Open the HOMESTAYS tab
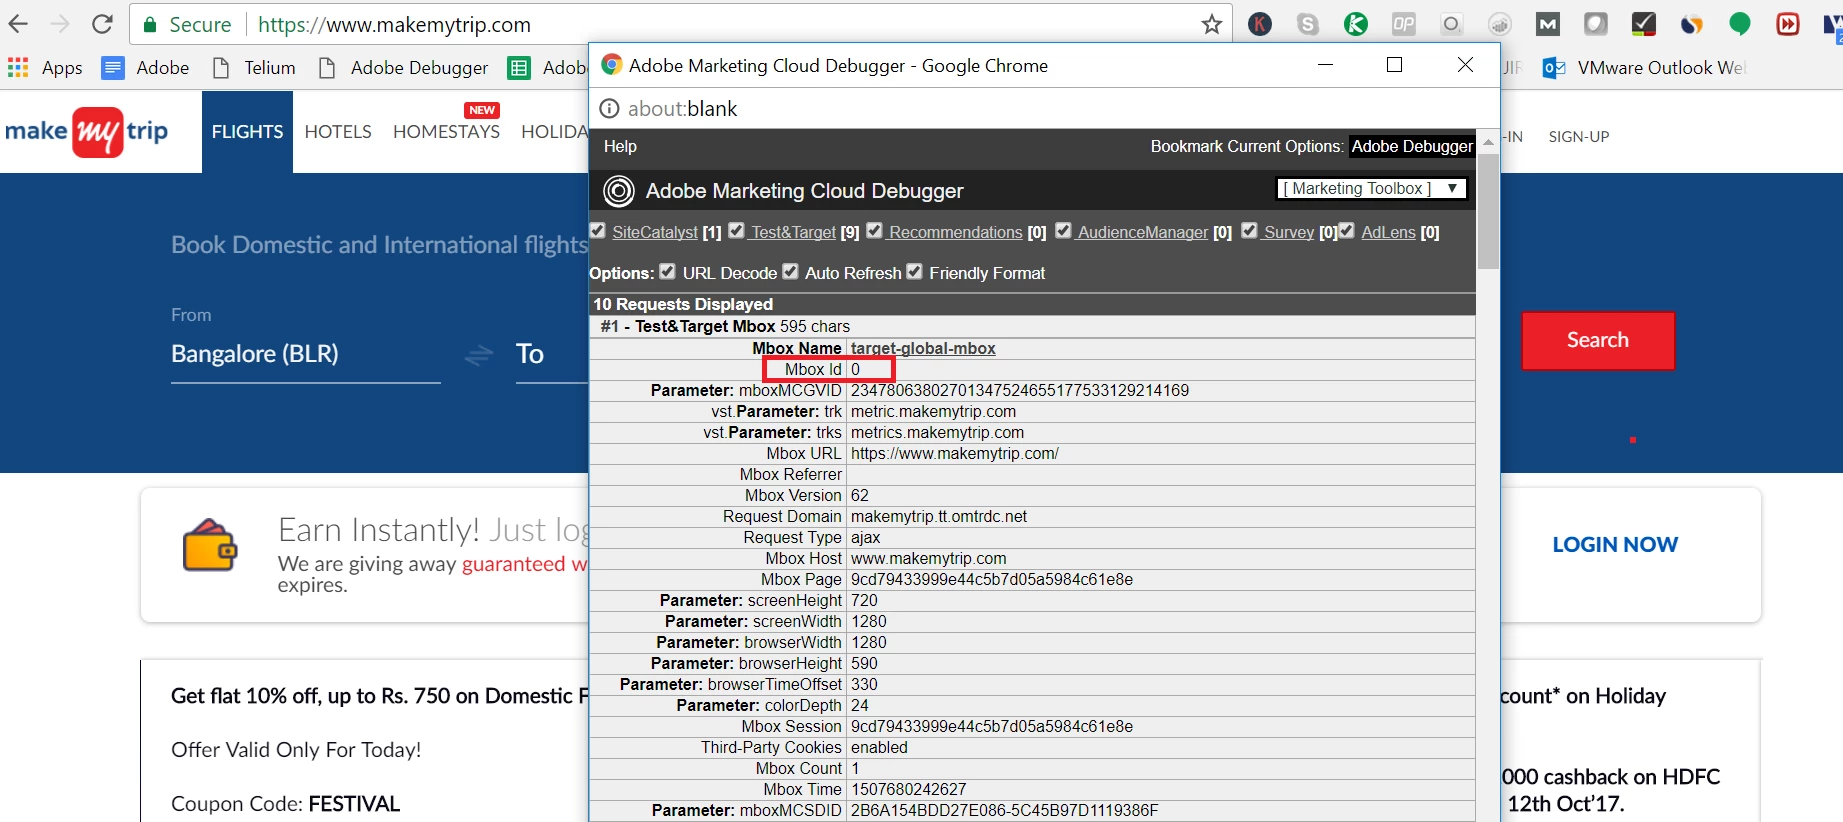The height and width of the screenshot is (822, 1843). [446, 132]
